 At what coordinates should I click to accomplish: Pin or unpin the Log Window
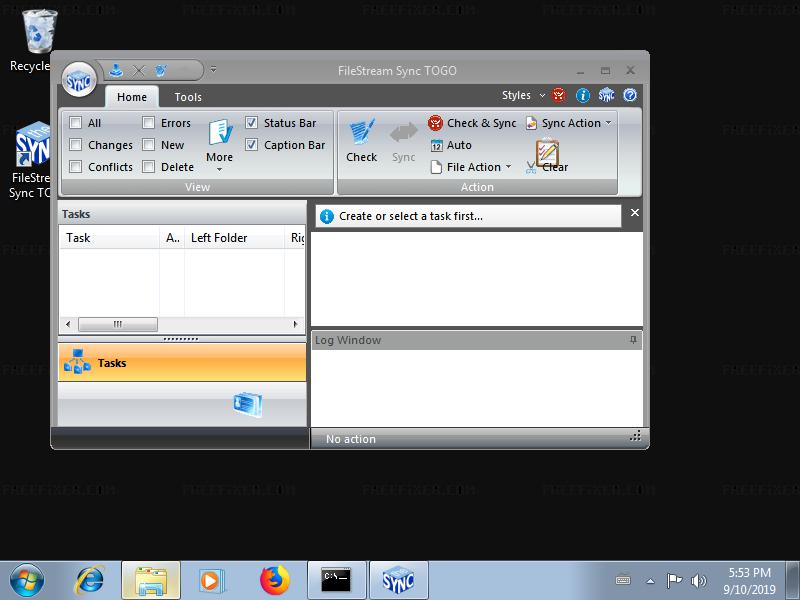click(x=633, y=340)
